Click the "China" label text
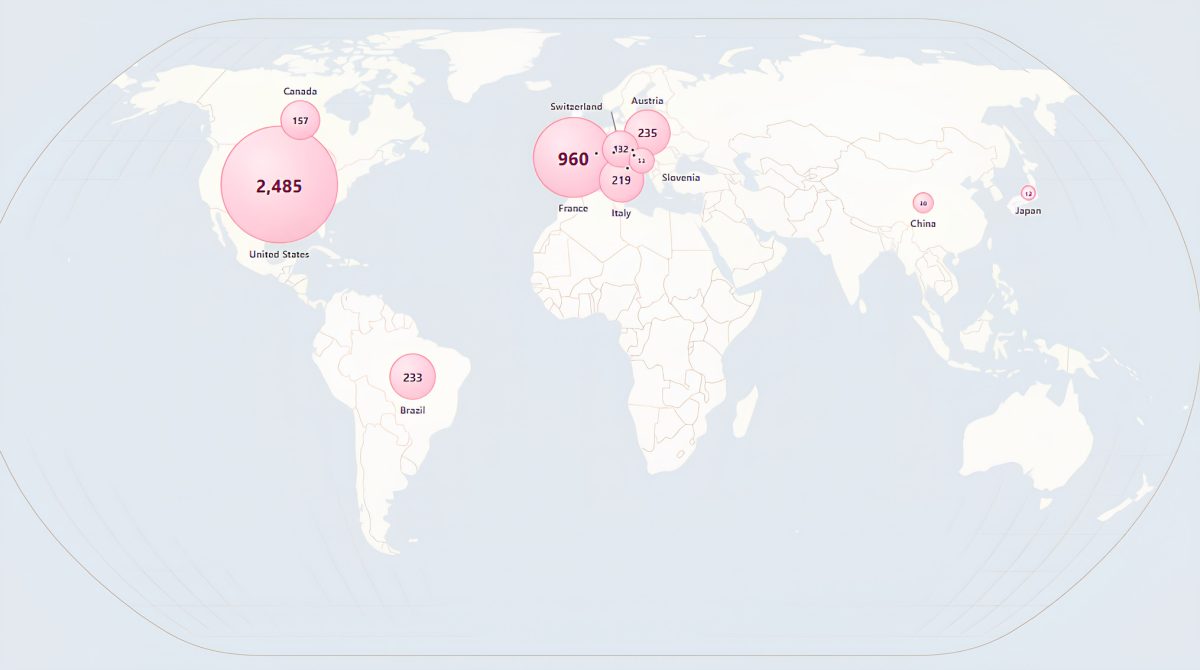The width and height of the screenshot is (1200, 670). coord(923,223)
